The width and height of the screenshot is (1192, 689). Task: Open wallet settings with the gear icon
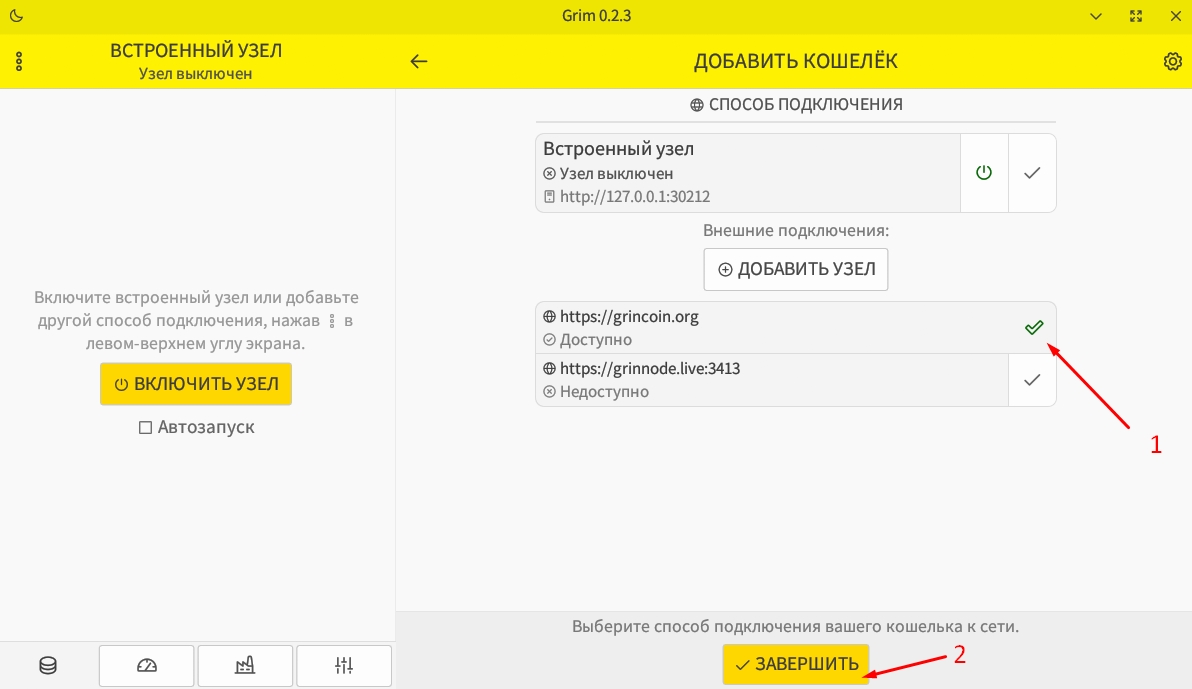(1171, 61)
